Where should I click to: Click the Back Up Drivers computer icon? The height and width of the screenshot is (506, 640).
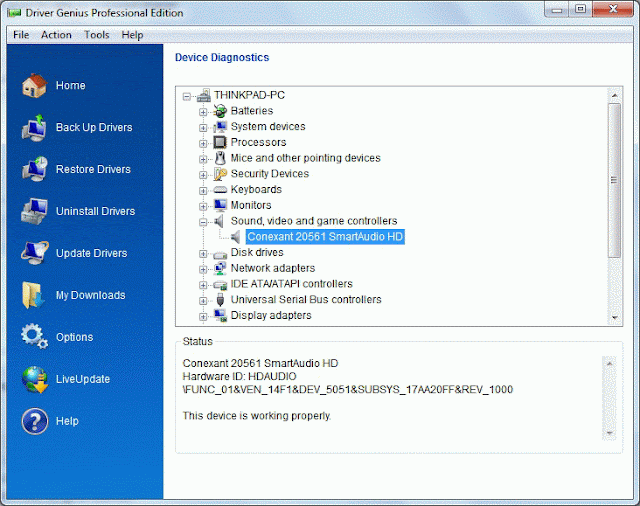(34, 128)
